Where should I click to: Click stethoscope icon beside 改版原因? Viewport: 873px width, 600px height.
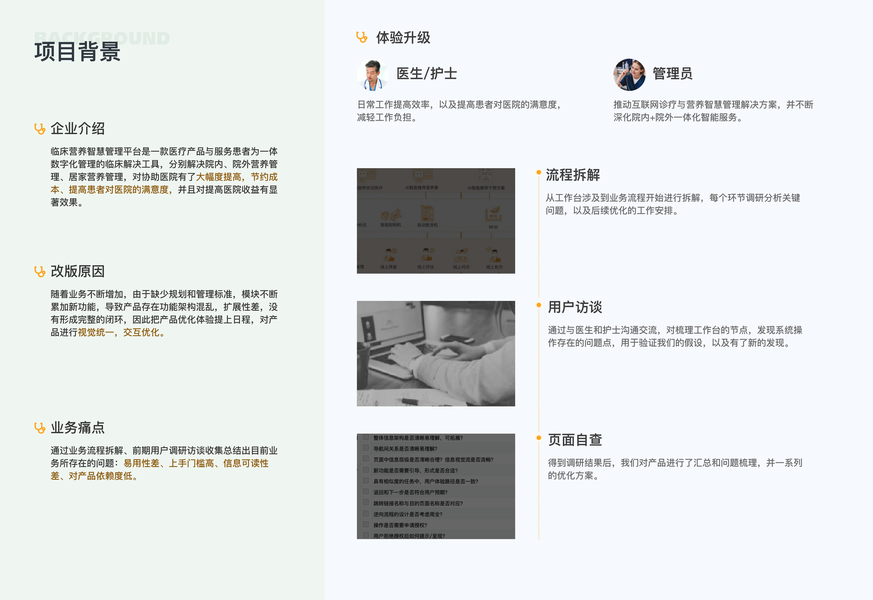(40, 272)
